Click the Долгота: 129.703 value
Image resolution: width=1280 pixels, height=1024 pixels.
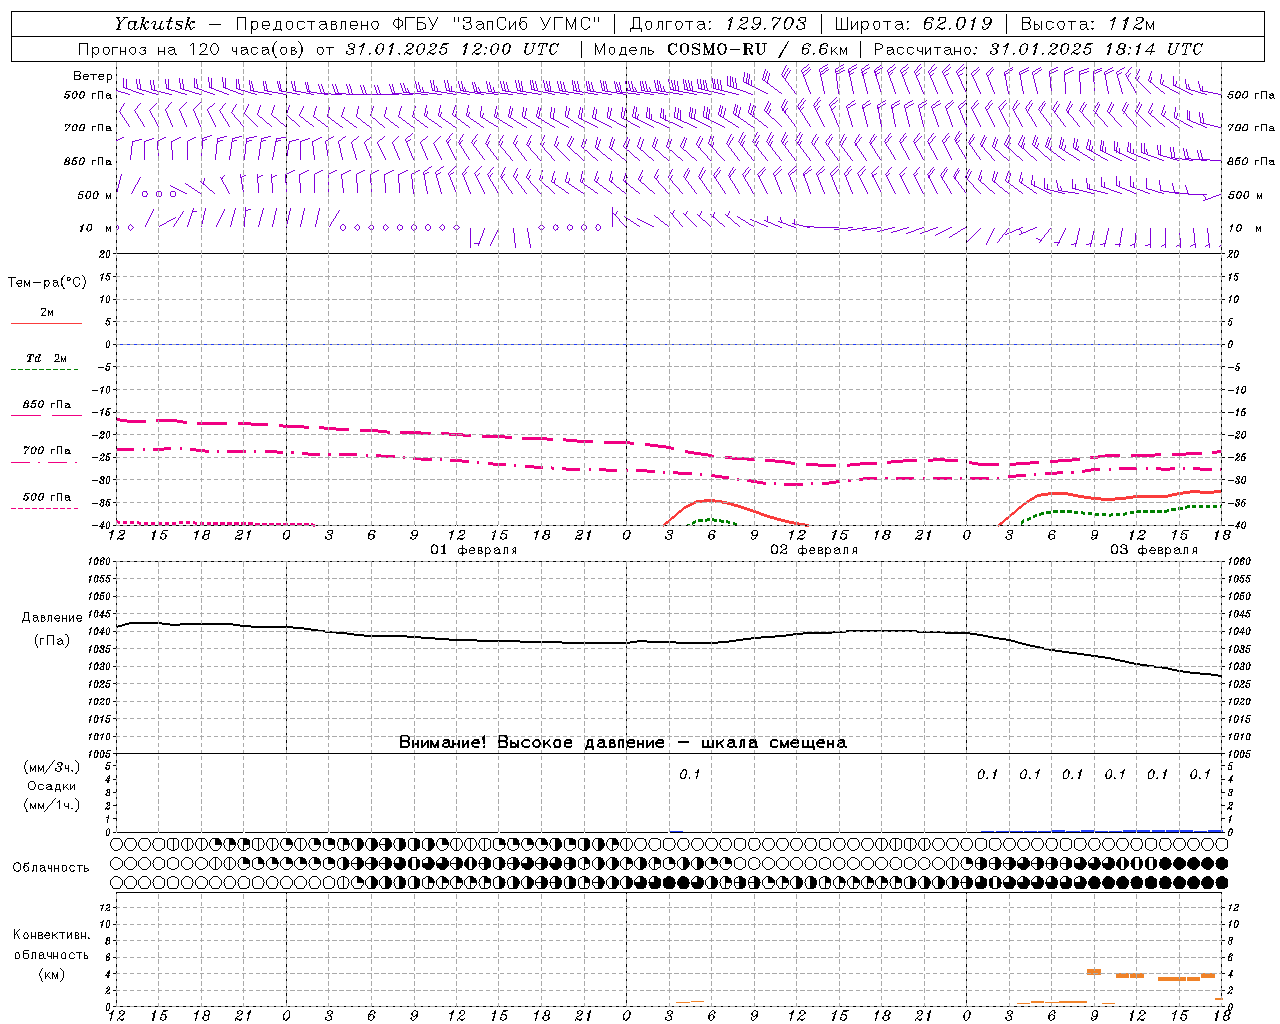(x=719, y=24)
